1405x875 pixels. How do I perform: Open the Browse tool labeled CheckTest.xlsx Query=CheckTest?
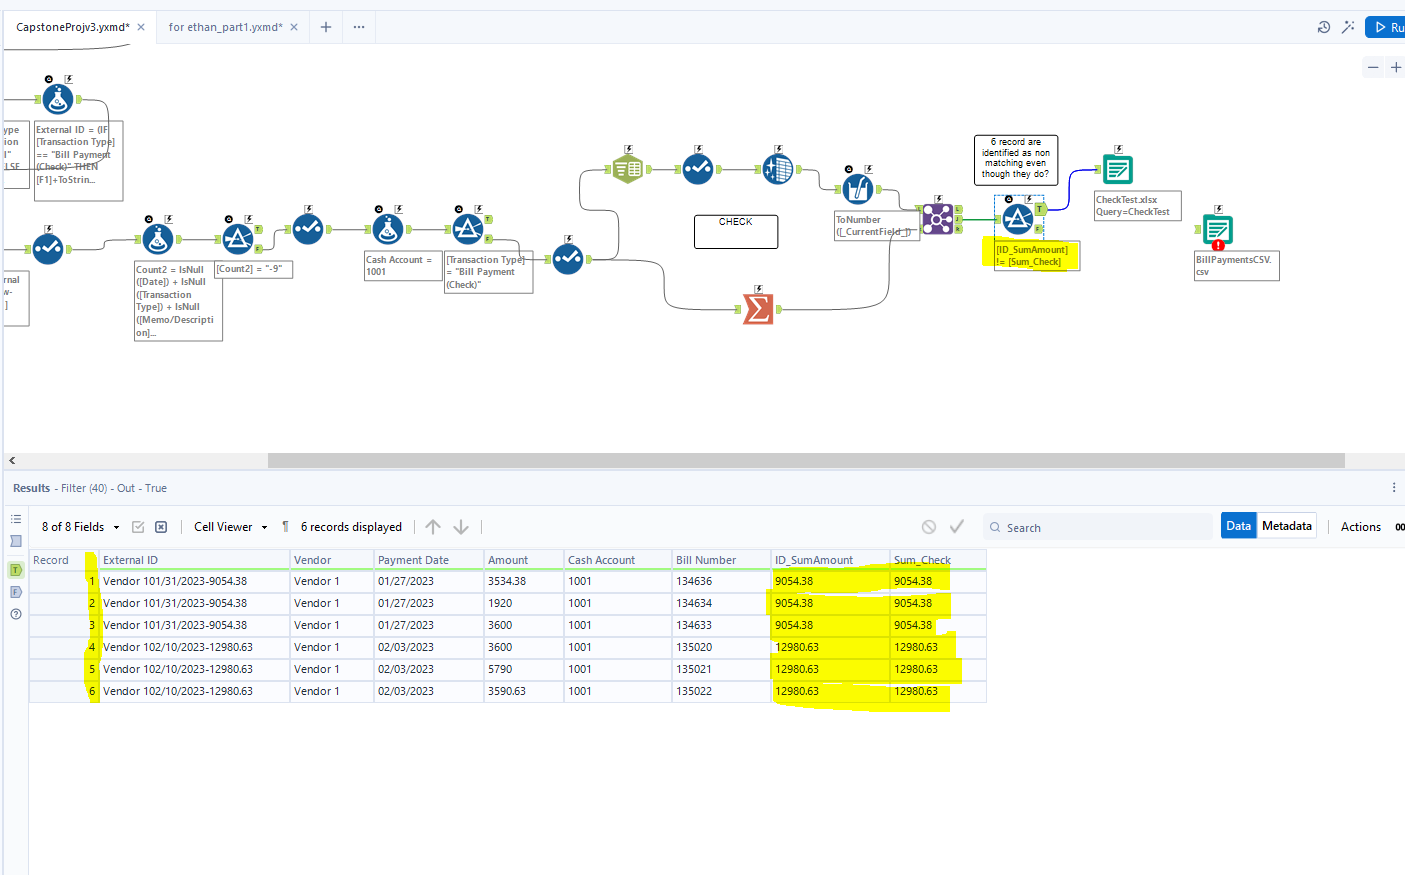pyautogui.click(x=1117, y=169)
